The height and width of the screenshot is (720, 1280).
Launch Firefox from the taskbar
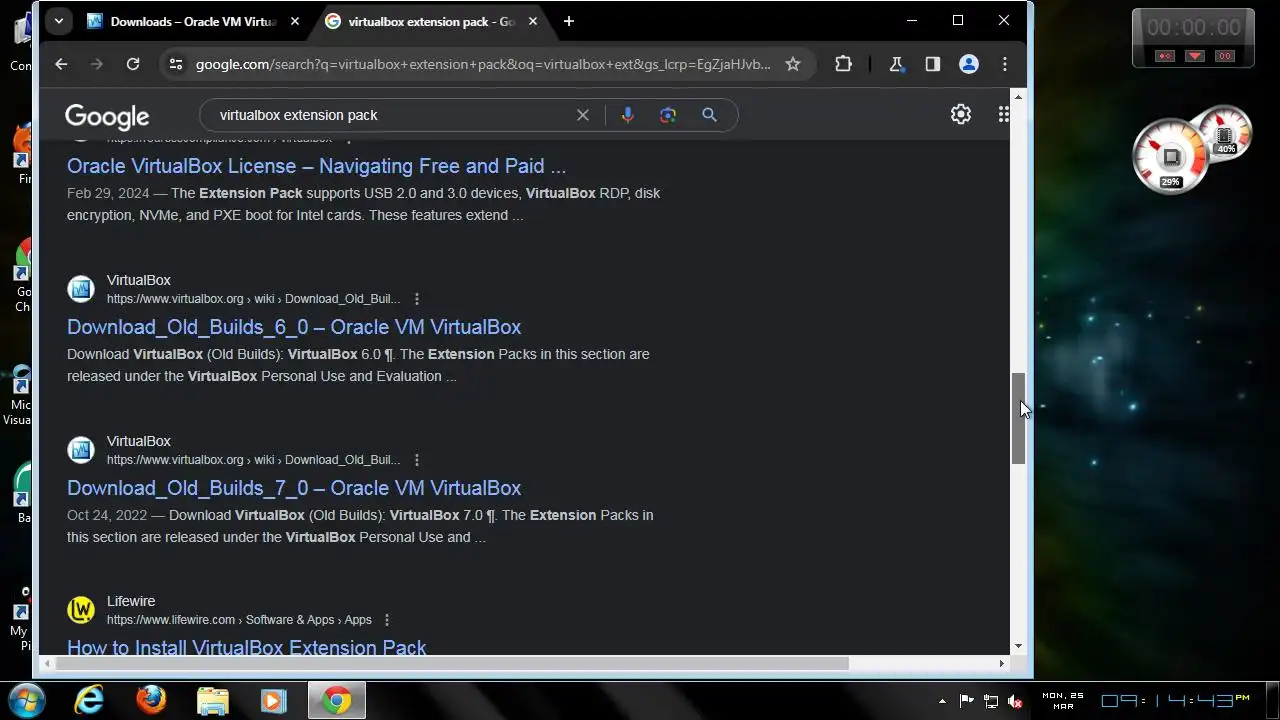pos(151,700)
